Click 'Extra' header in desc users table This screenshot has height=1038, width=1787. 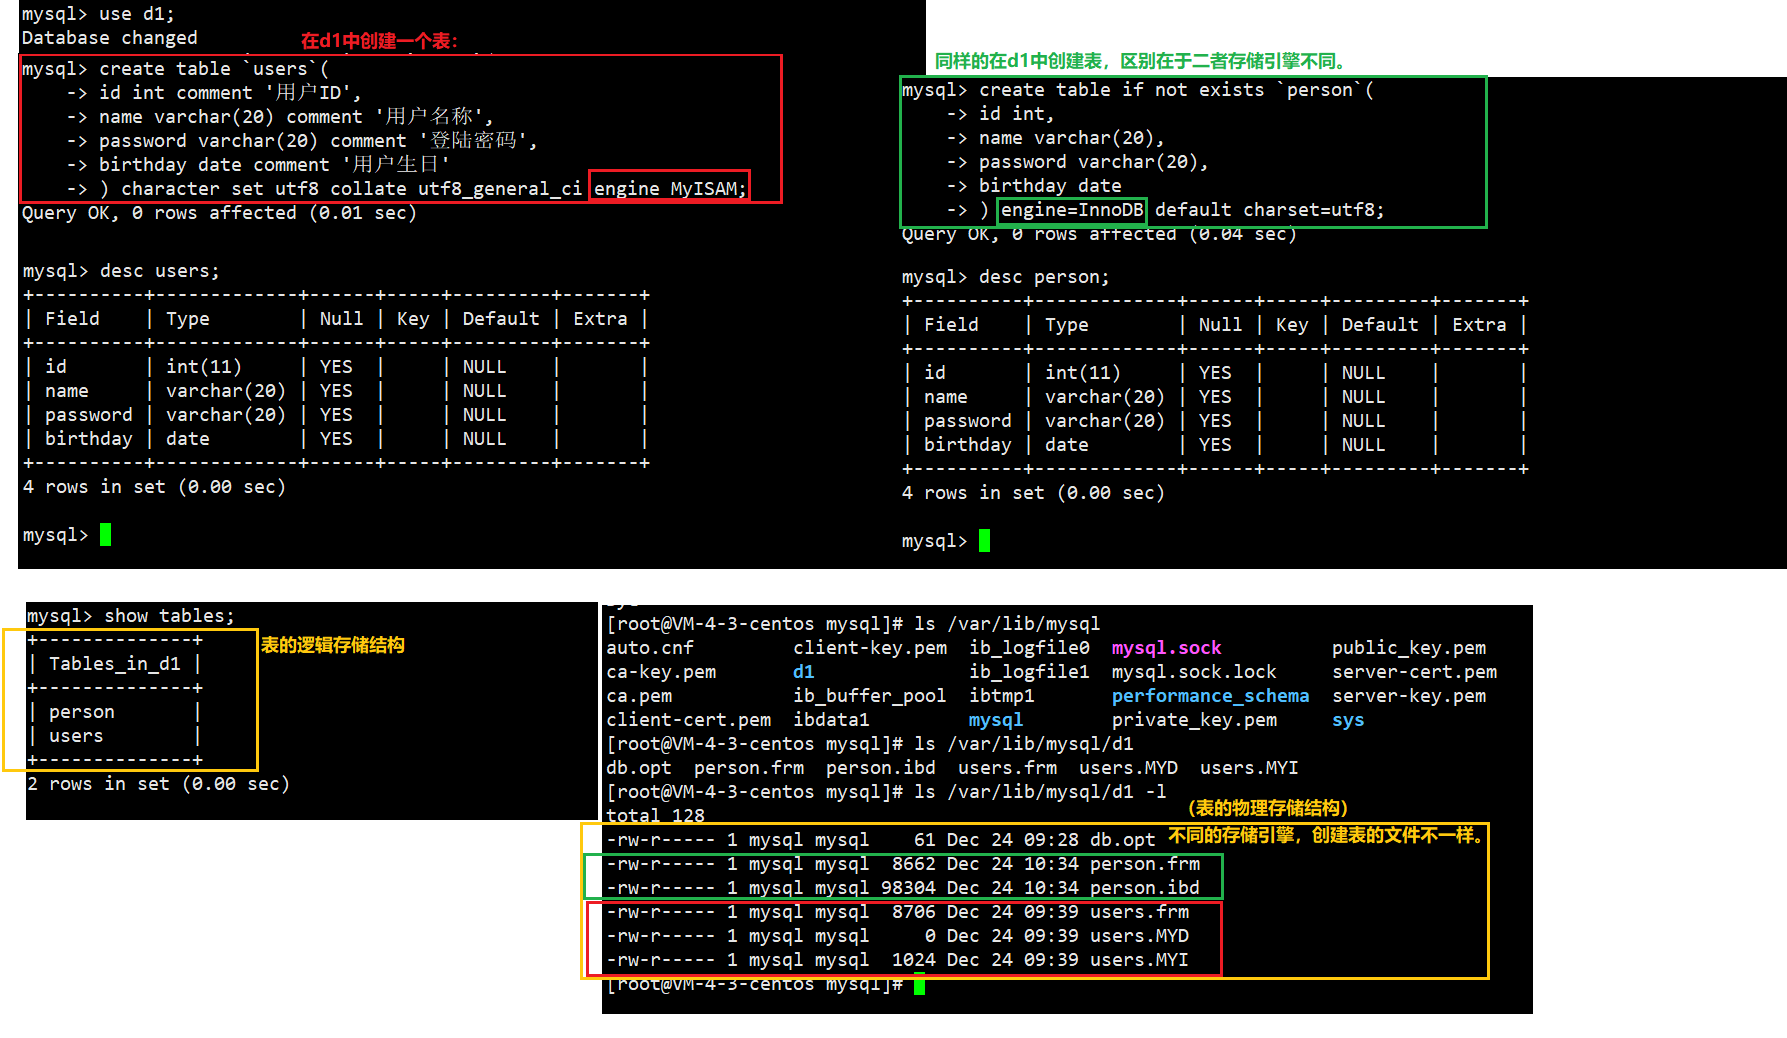[x=600, y=319]
